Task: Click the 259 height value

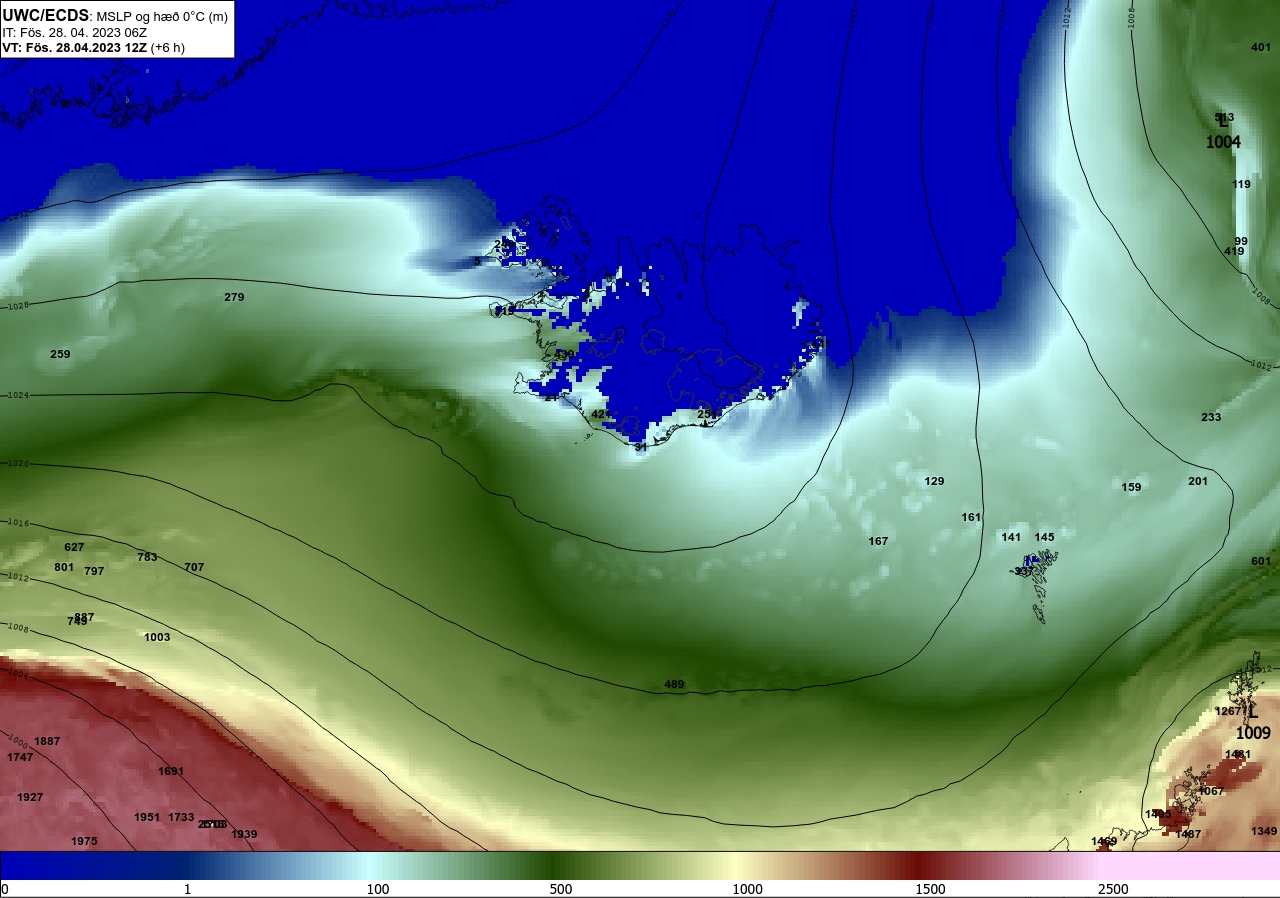Action: (60, 354)
